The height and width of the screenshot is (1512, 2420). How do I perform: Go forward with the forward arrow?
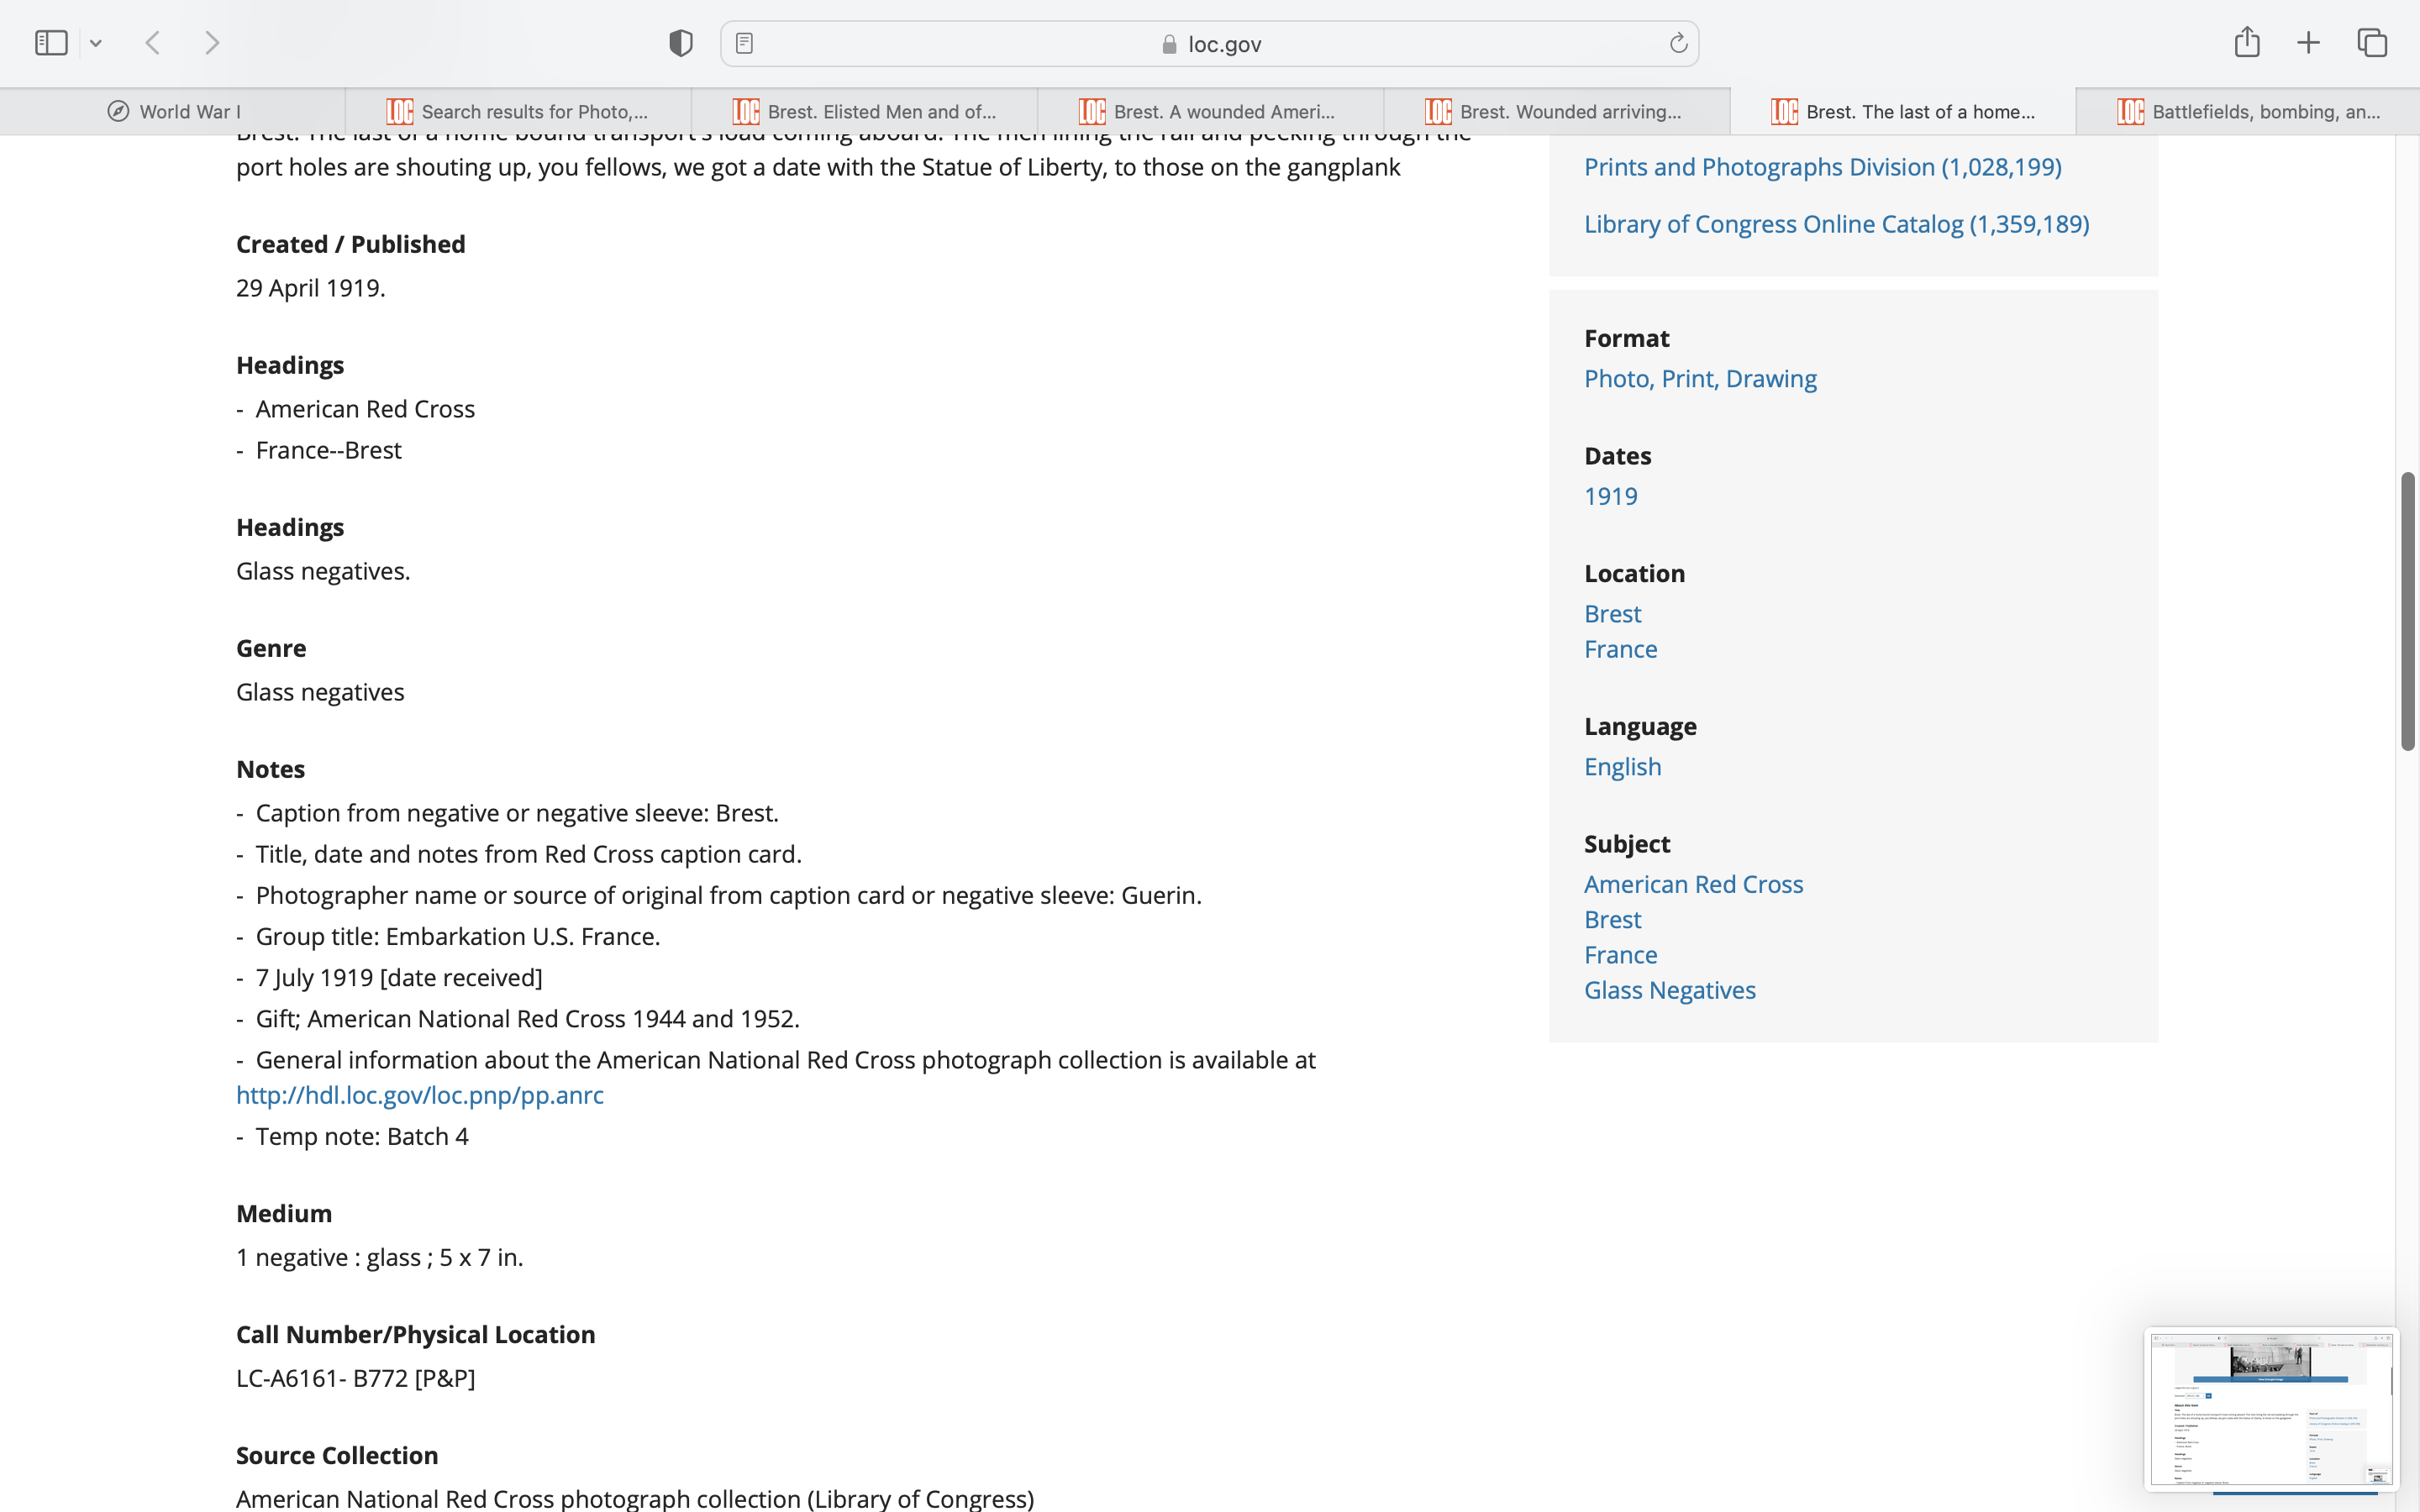212,43
